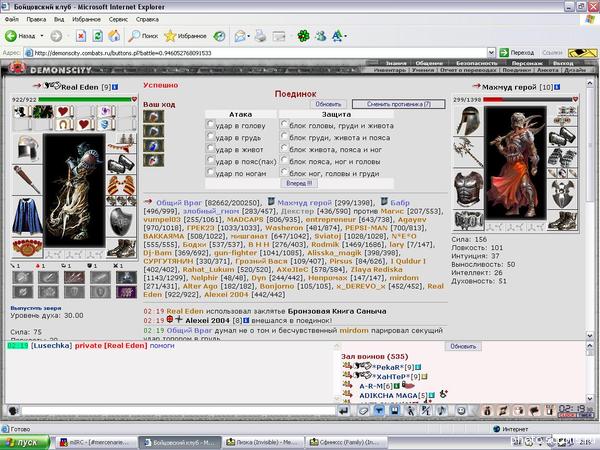The width and height of the screenshot is (600, 450).
Task: Click the green ICQ flower toolbar icon
Action: [303, 36]
